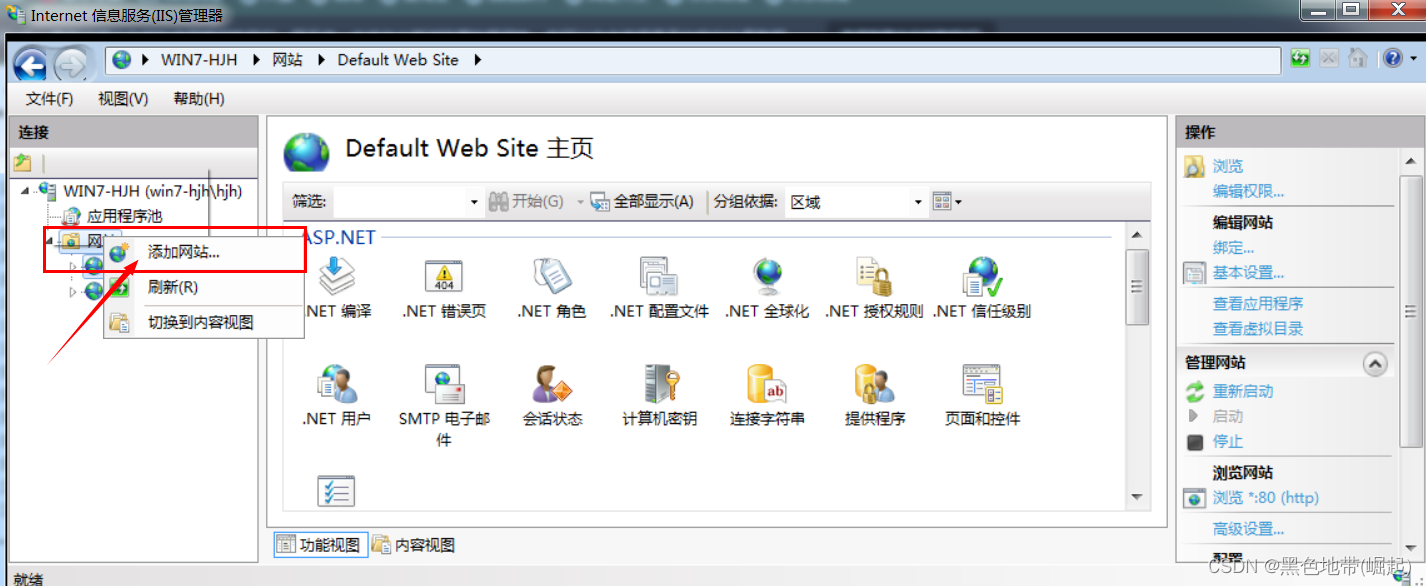Switch to the 功能视图 tab
Image resolution: width=1426 pixels, height=586 pixels.
[320, 545]
